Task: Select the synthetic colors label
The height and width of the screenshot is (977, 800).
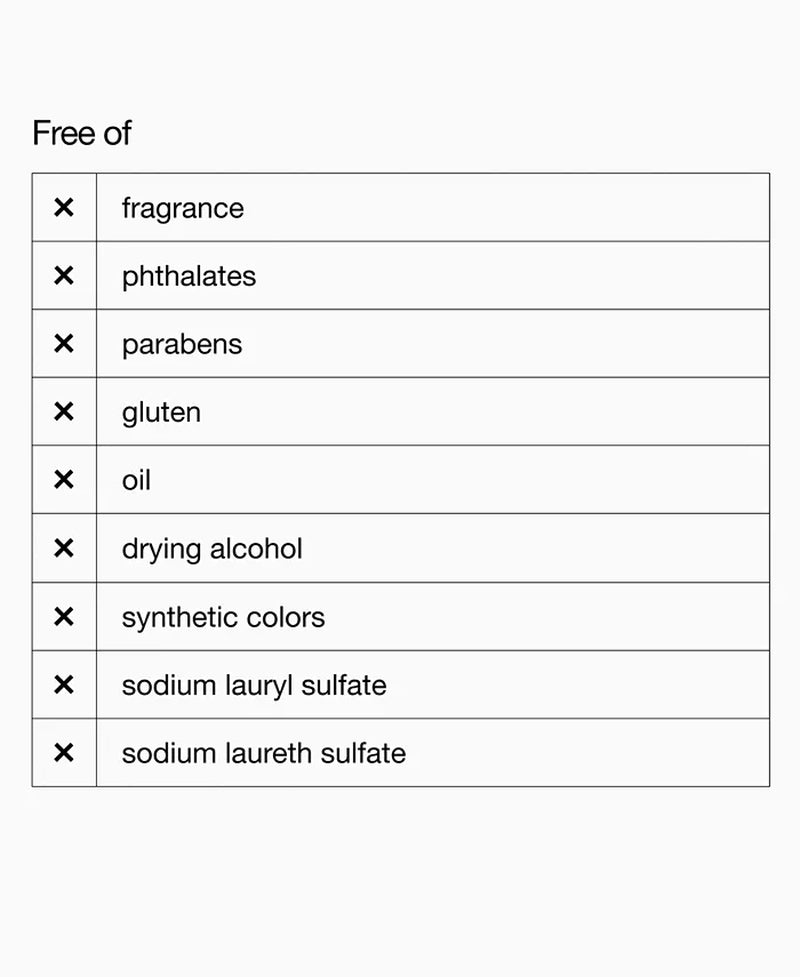Action: pyautogui.click(x=223, y=617)
